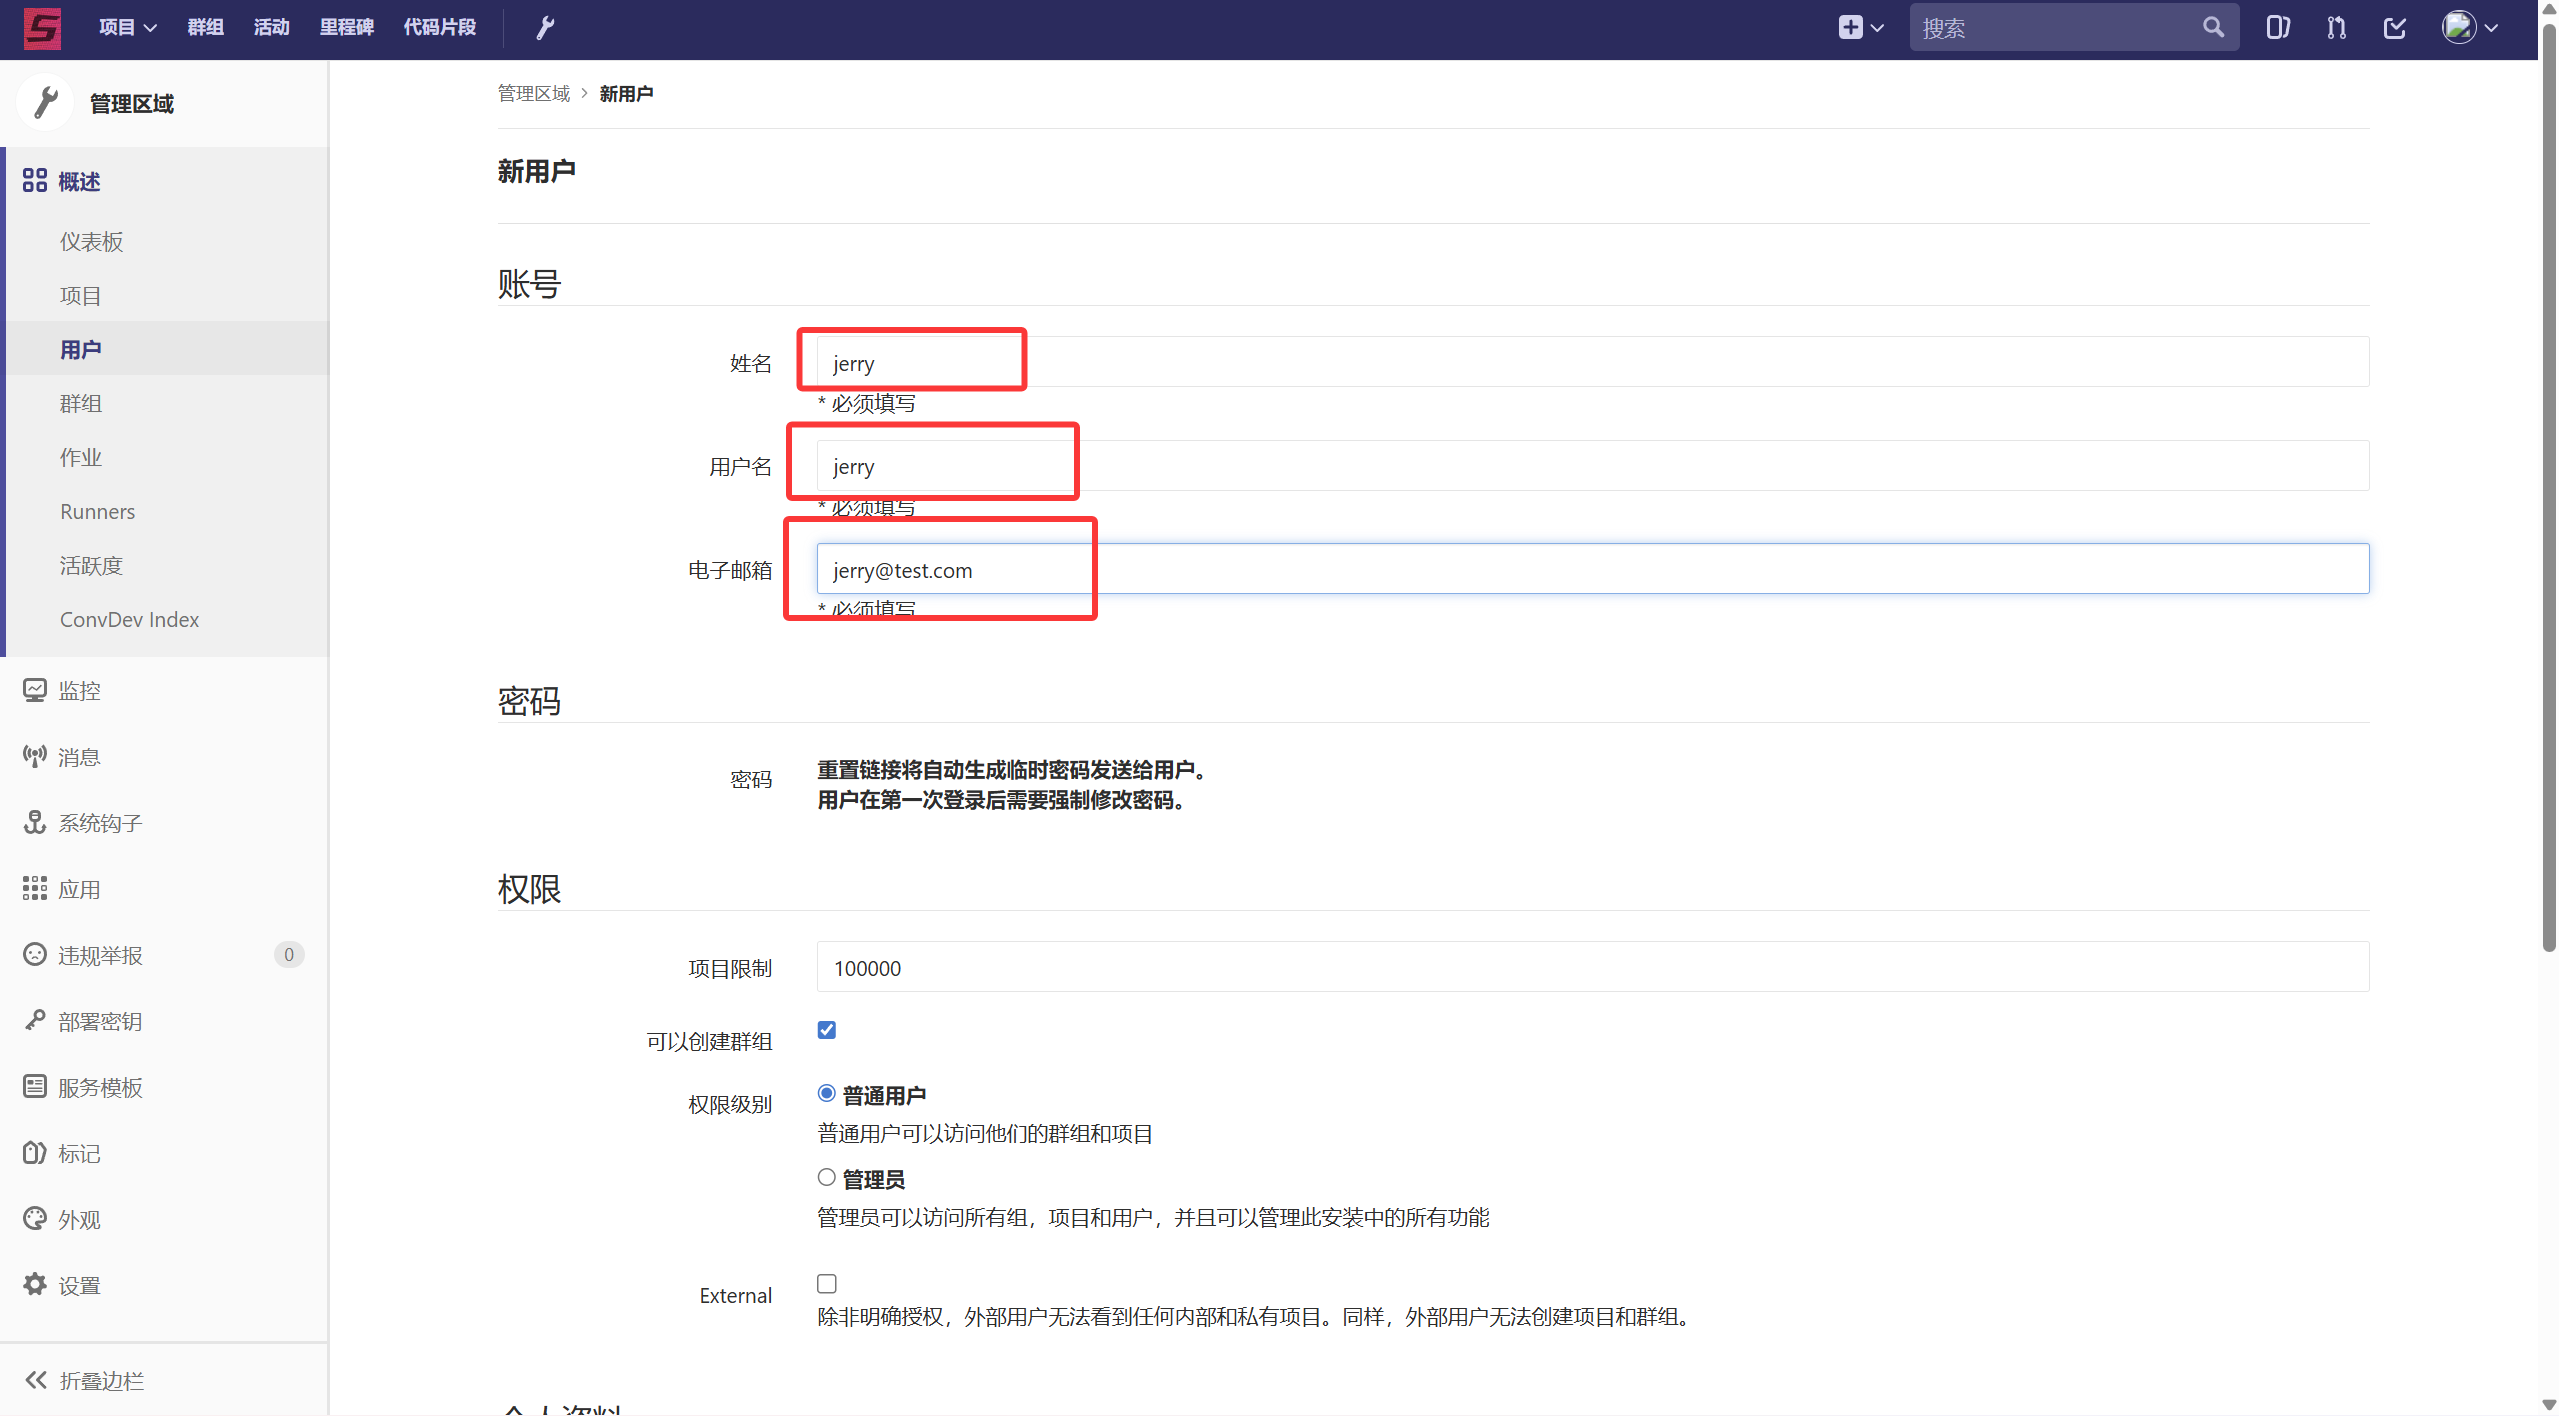Click the 用户名 input field
The height and width of the screenshot is (1416, 2559).
[x=1592, y=465]
